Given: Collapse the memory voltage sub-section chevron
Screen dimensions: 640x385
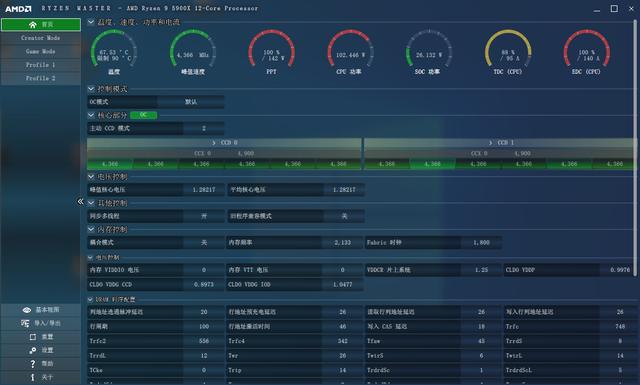Looking at the screenshot, I should pos(90,258).
